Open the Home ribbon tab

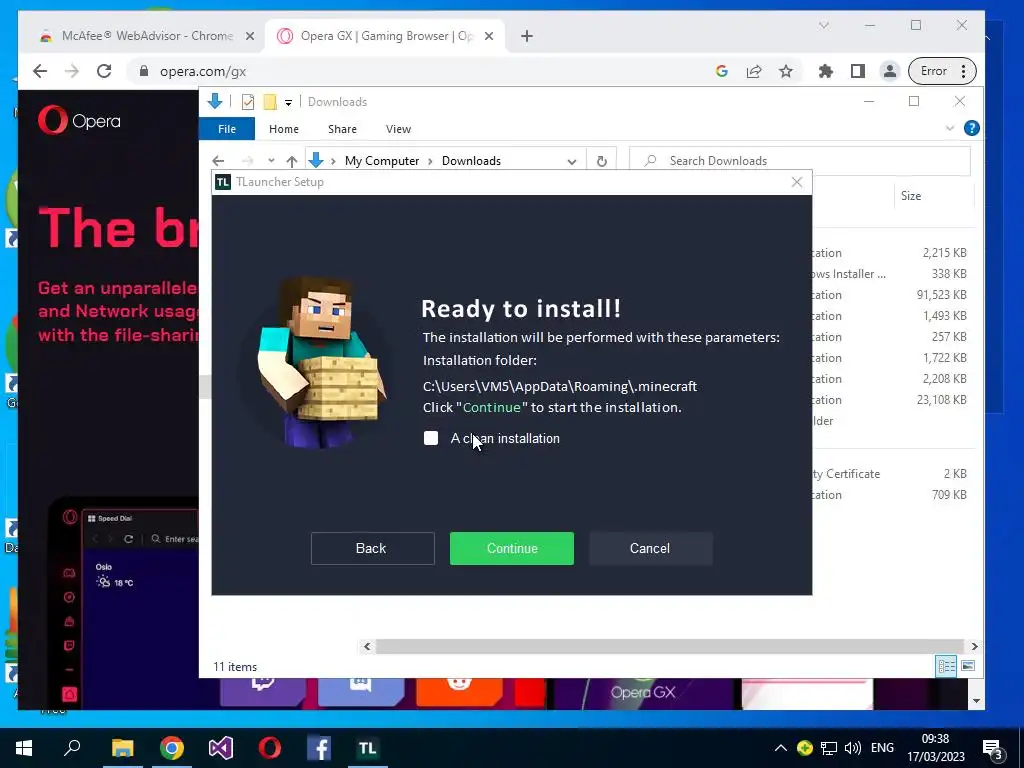click(x=283, y=129)
